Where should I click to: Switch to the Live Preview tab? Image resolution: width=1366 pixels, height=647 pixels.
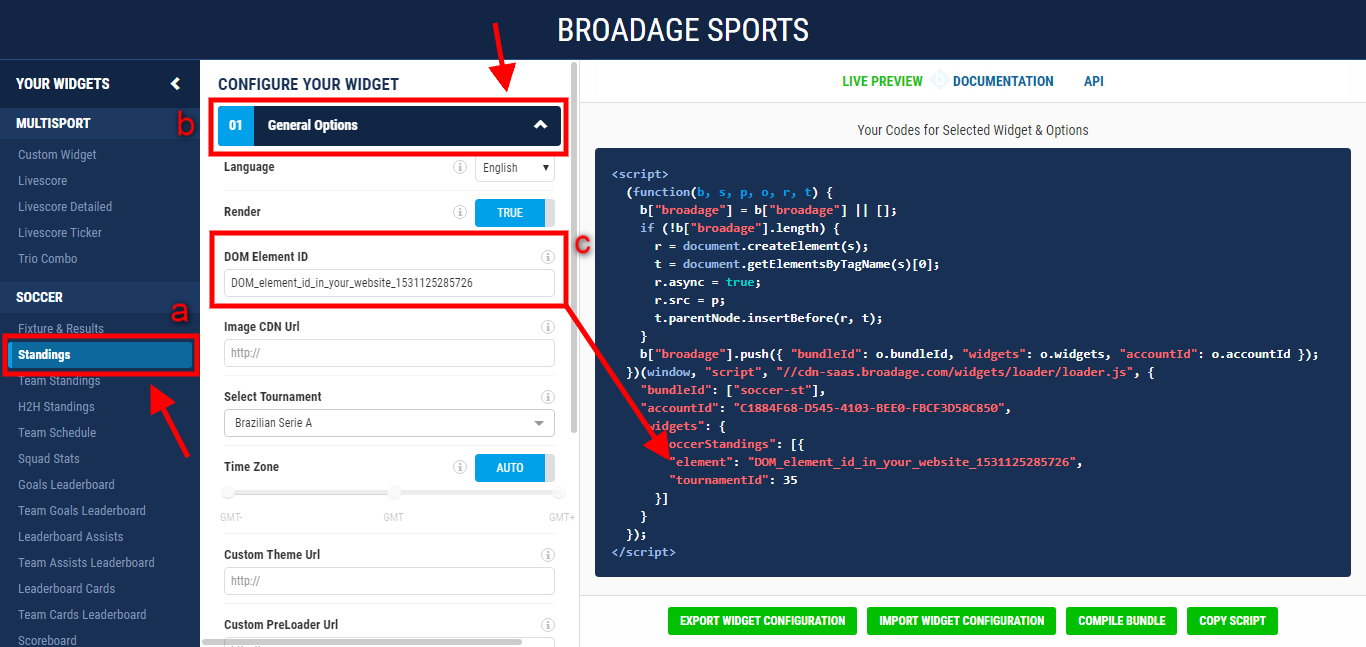(882, 81)
